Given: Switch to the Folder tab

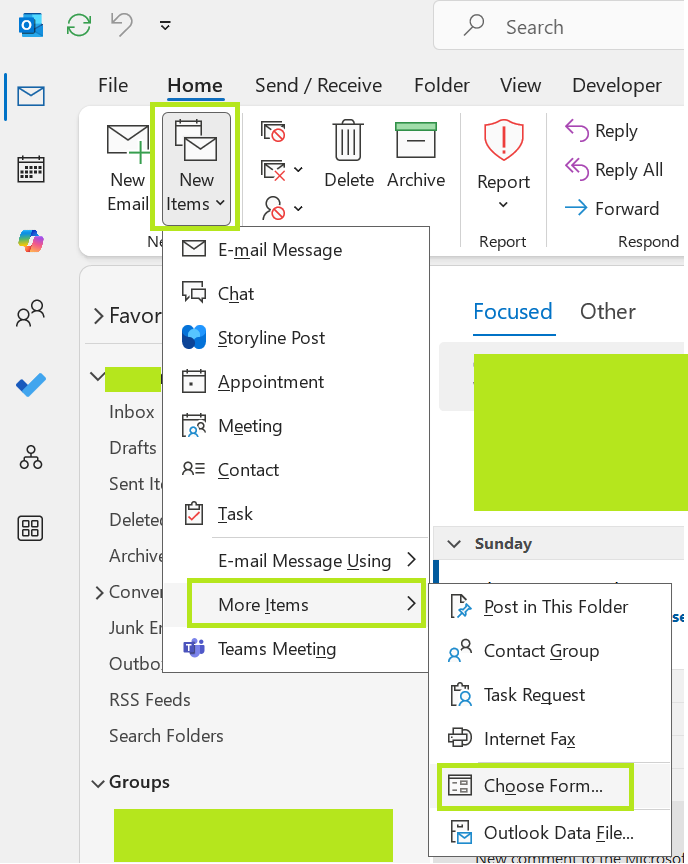Looking at the screenshot, I should point(442,85).
